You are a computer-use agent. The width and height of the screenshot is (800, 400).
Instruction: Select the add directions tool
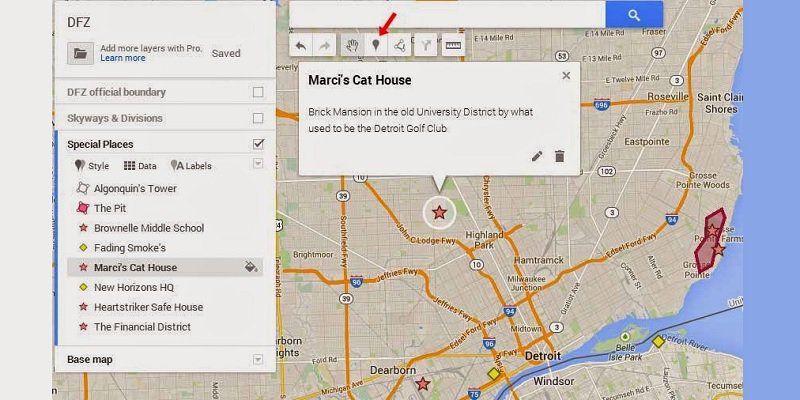pos(426,45)
